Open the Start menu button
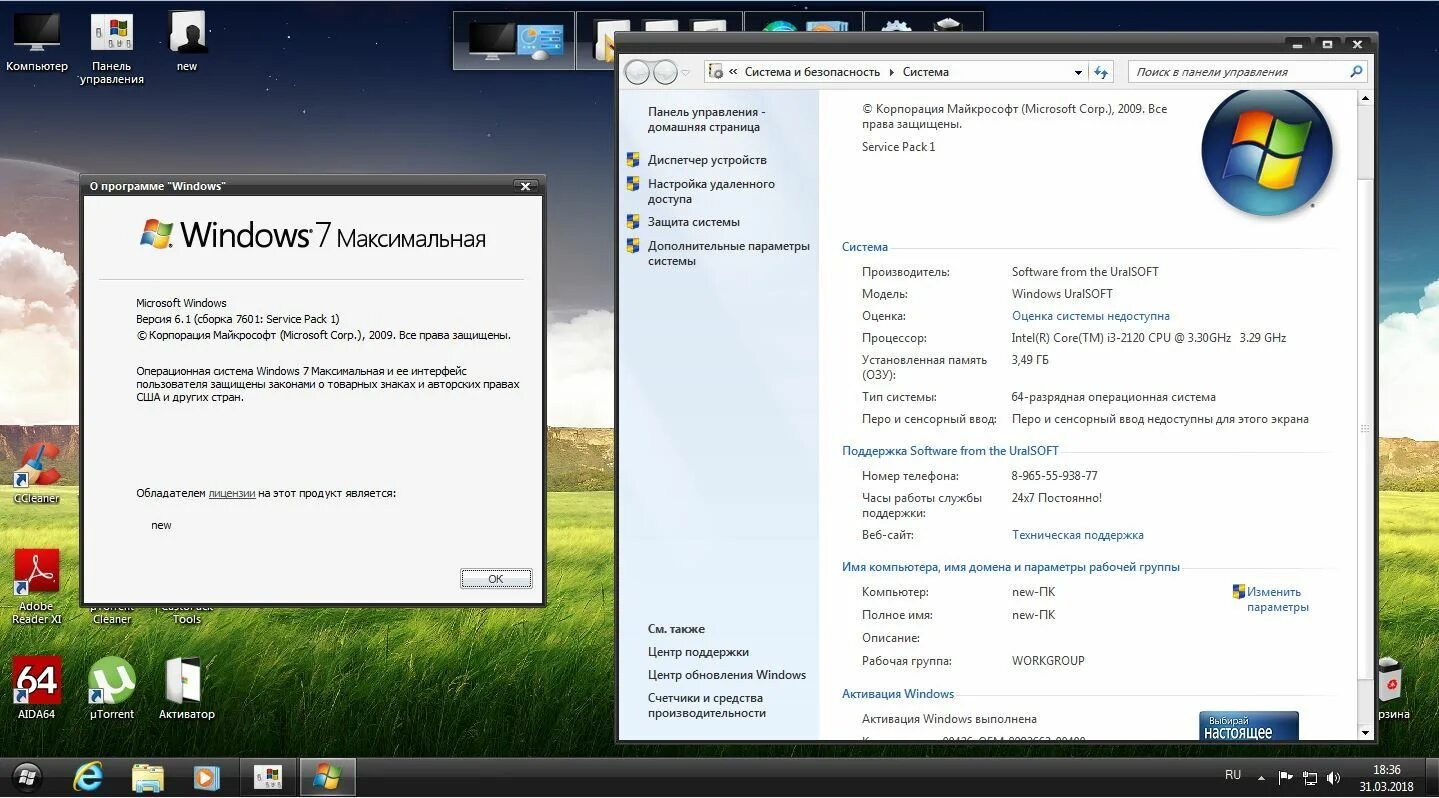This screenshot has height=798, width=1439. 27,777
